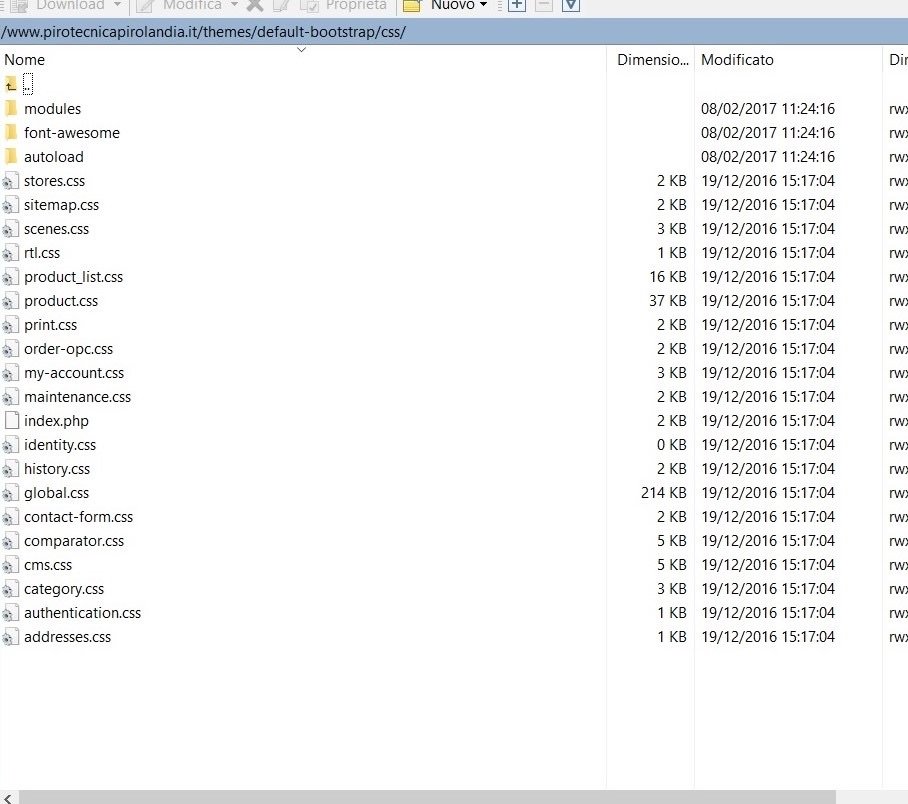Click the minus unselect-files toolbar icon
Image resolution: width=908 pixels, height=804 pixels.
pos(543,5)
